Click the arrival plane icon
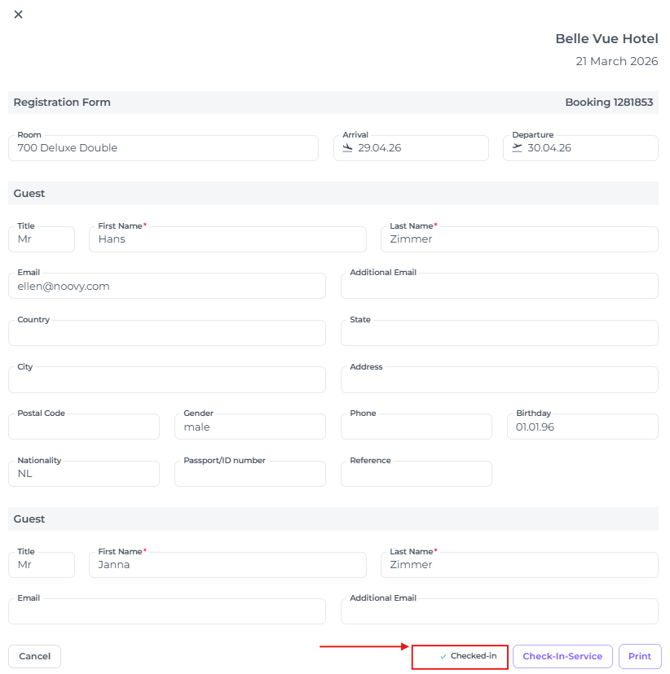The width and height of the screenshot is (670, 674). (x=348, y=148)
